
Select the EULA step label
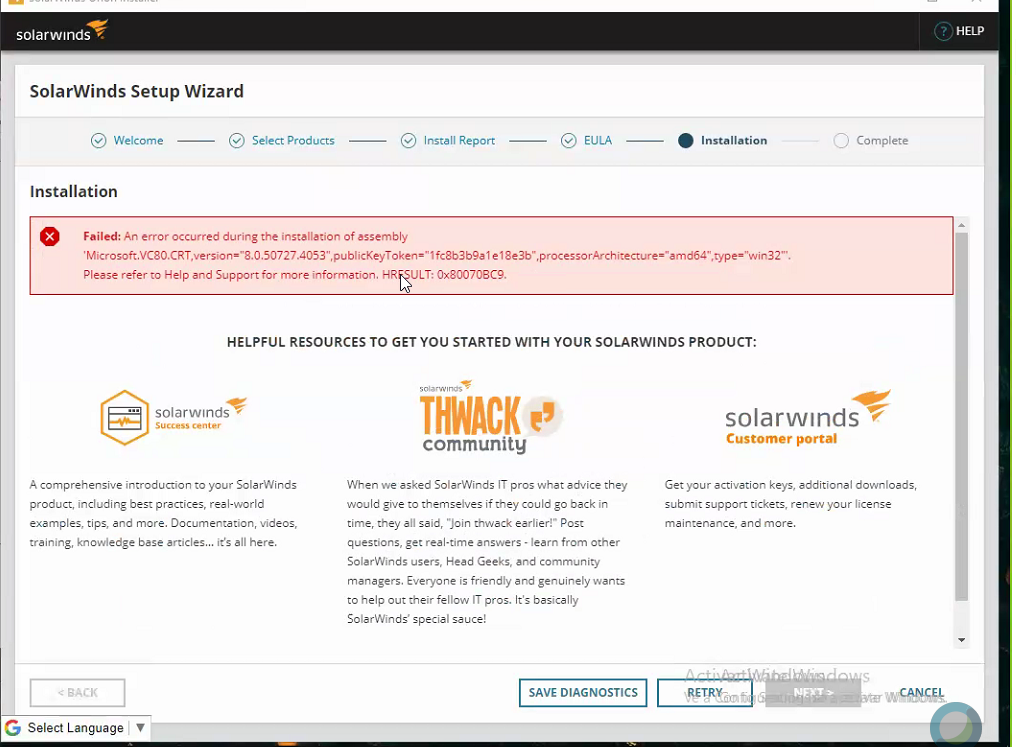point(597,141)
